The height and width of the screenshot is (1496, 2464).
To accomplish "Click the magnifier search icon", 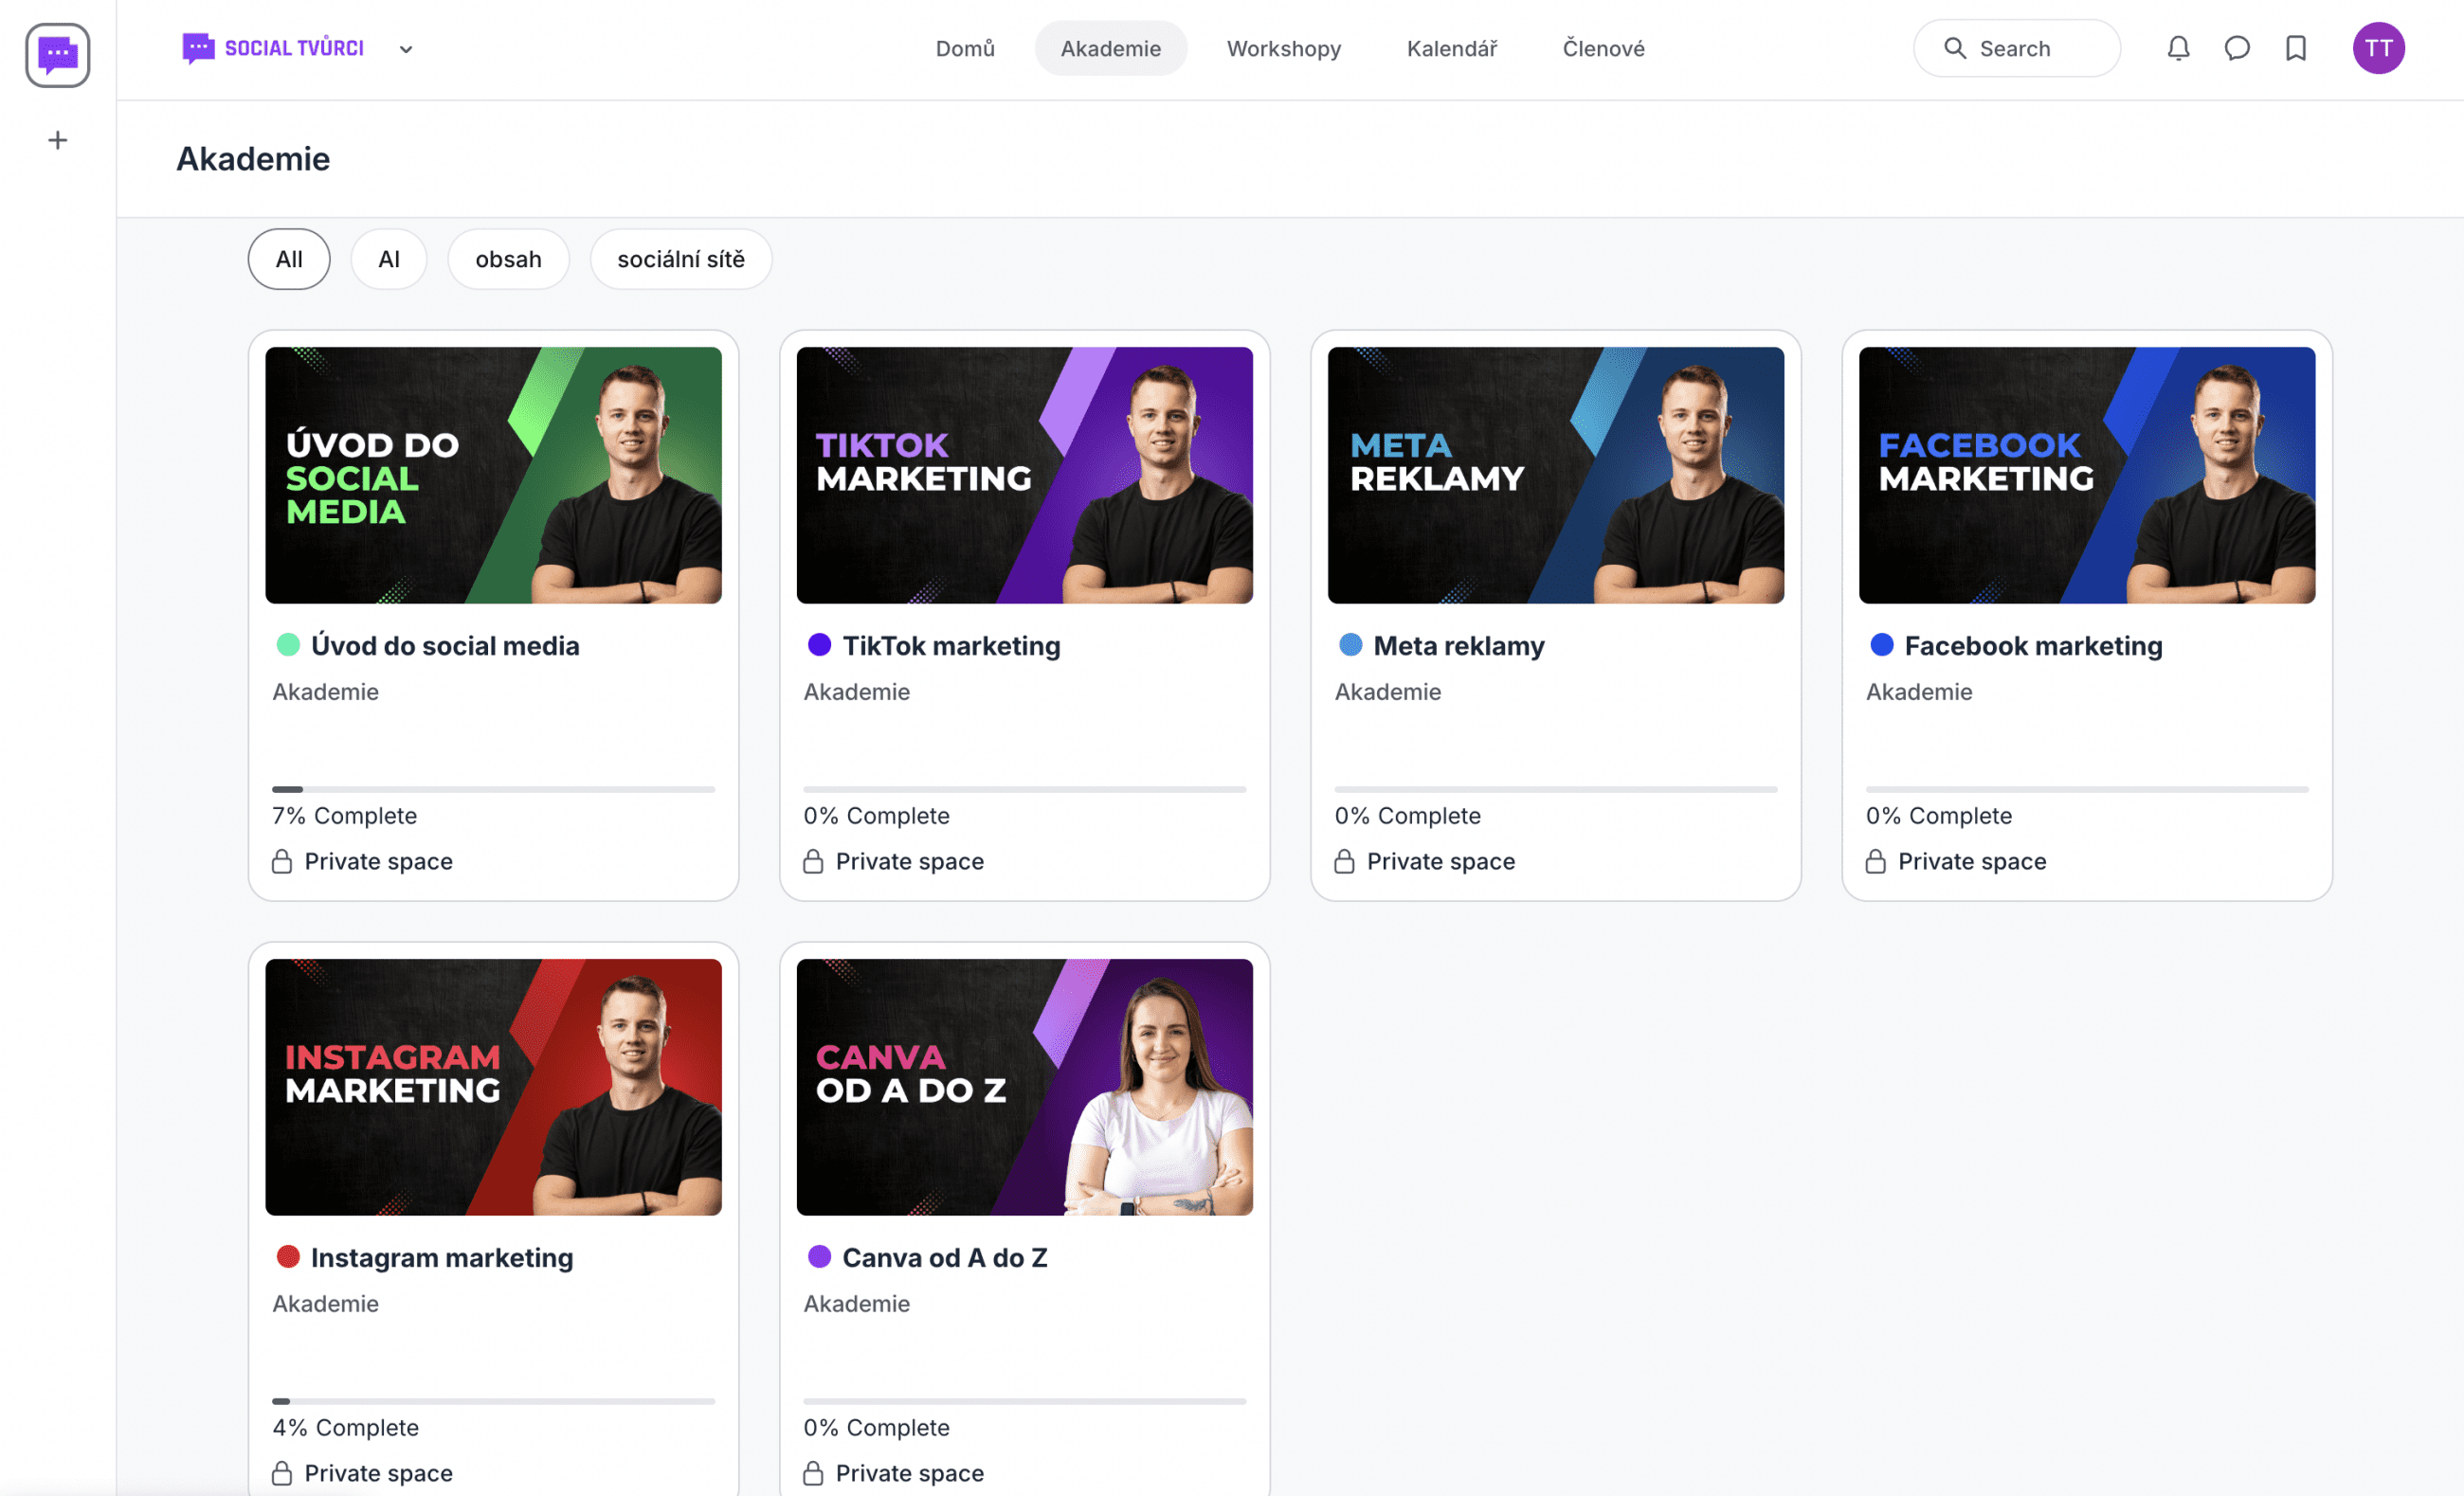I will [1954, 48].
